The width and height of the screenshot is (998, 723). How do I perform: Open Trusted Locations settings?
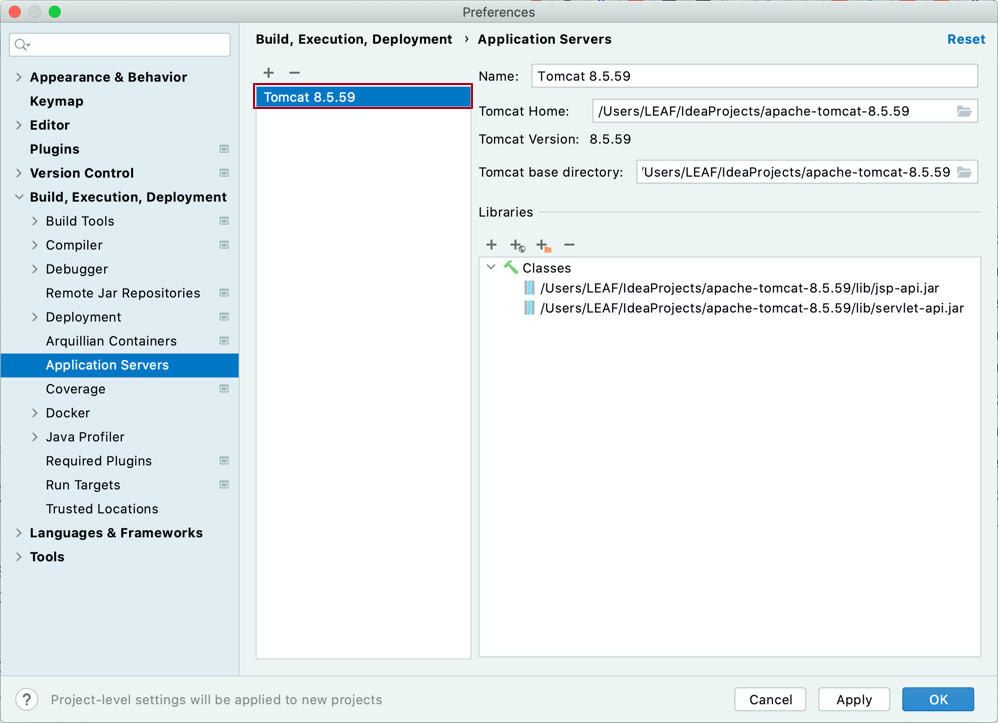pos(102,509)
